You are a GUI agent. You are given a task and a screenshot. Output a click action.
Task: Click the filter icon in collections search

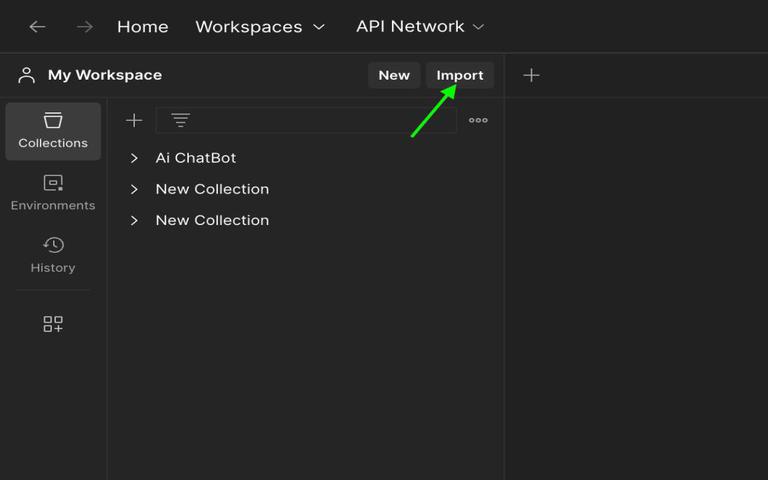point(180,120)
